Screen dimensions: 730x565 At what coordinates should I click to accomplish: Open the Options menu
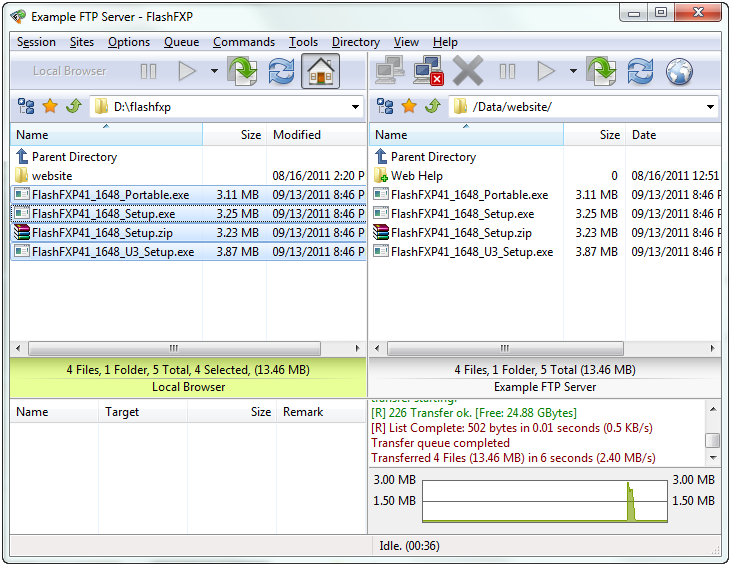129,42
